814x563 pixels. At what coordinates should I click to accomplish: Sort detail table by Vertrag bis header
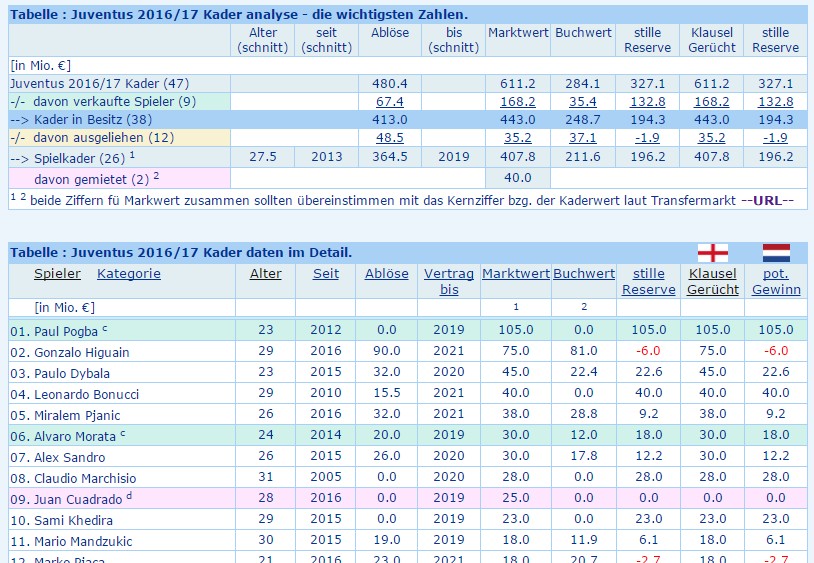449,281
